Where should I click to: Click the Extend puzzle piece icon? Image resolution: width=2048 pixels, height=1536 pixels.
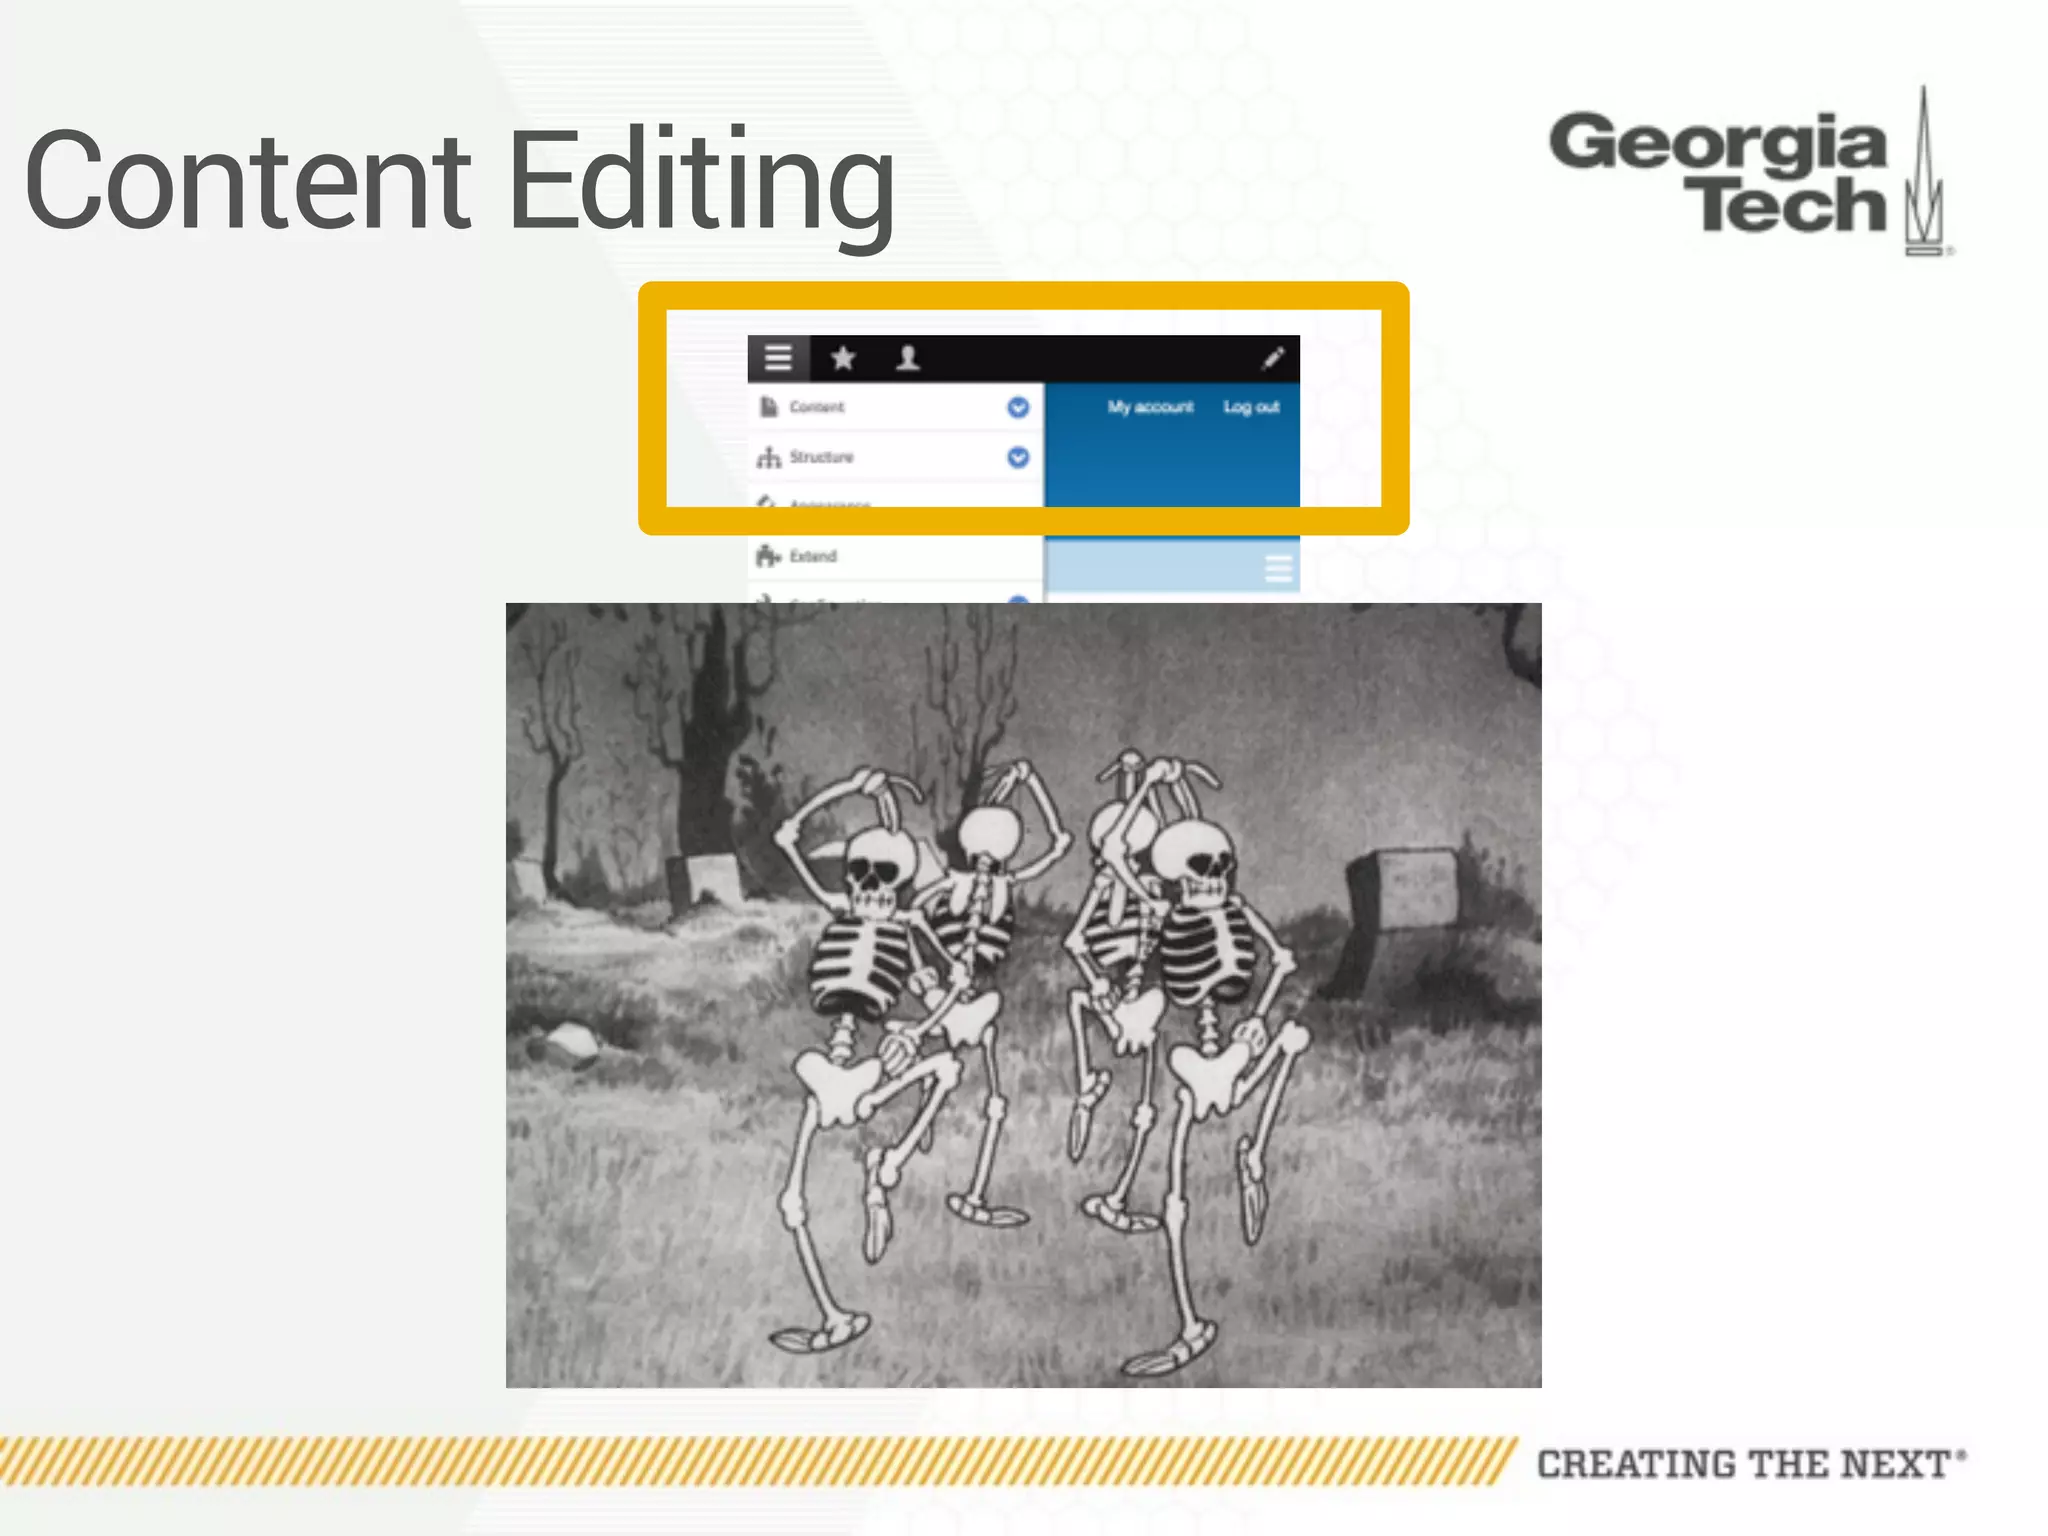(768, 556)
